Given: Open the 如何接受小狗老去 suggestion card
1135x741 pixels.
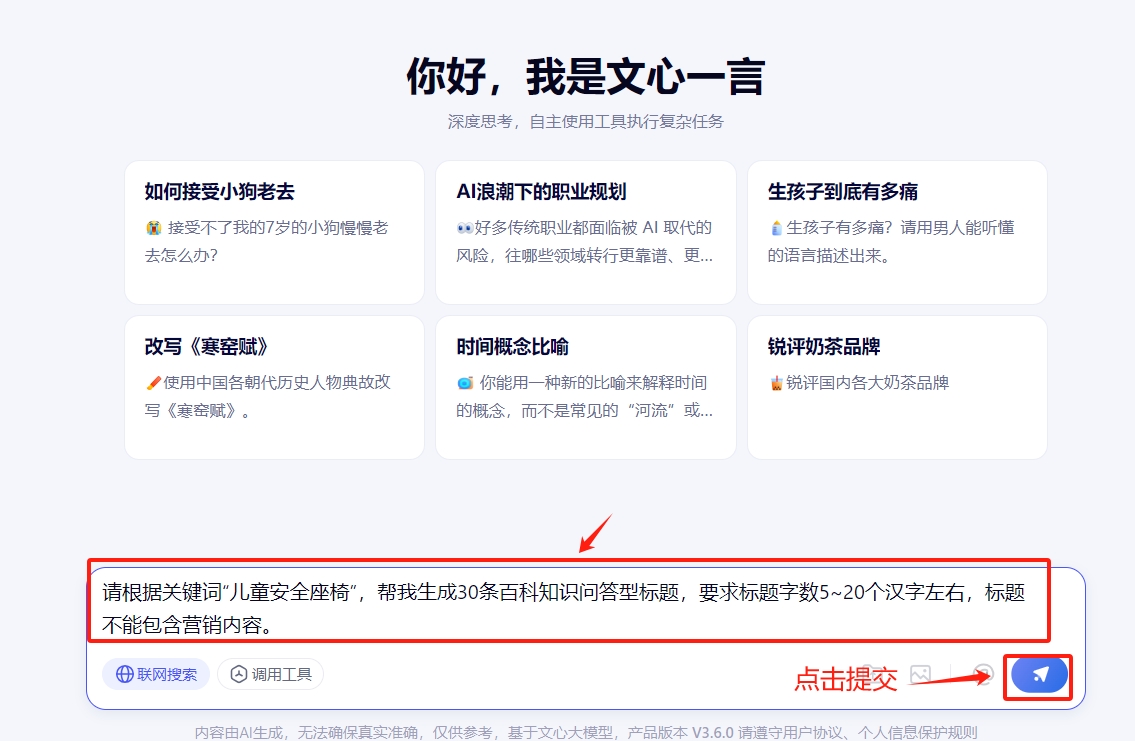Looking at the screenshot, I should (x=274, y=232).
